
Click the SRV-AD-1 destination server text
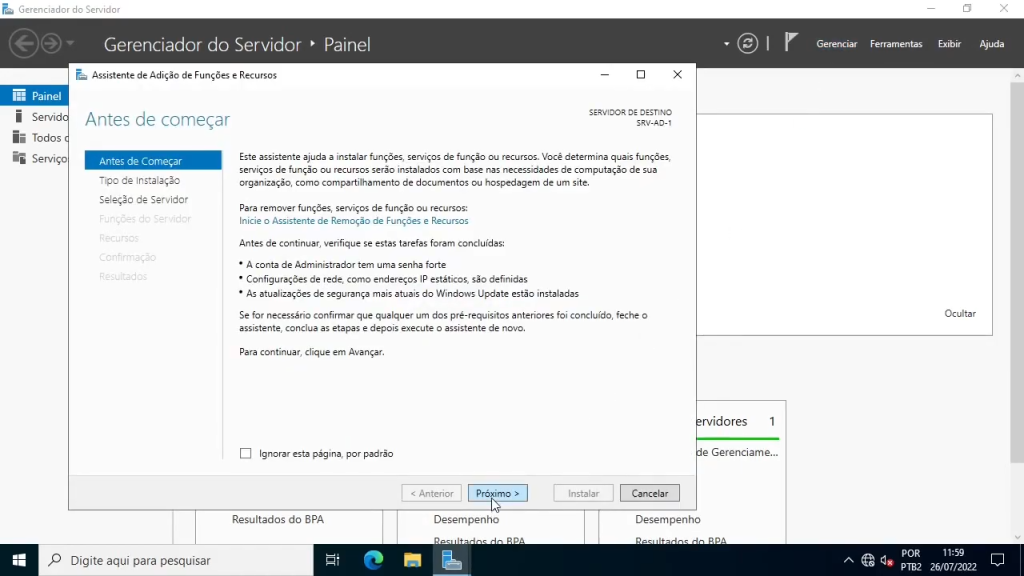click(653, 123)
